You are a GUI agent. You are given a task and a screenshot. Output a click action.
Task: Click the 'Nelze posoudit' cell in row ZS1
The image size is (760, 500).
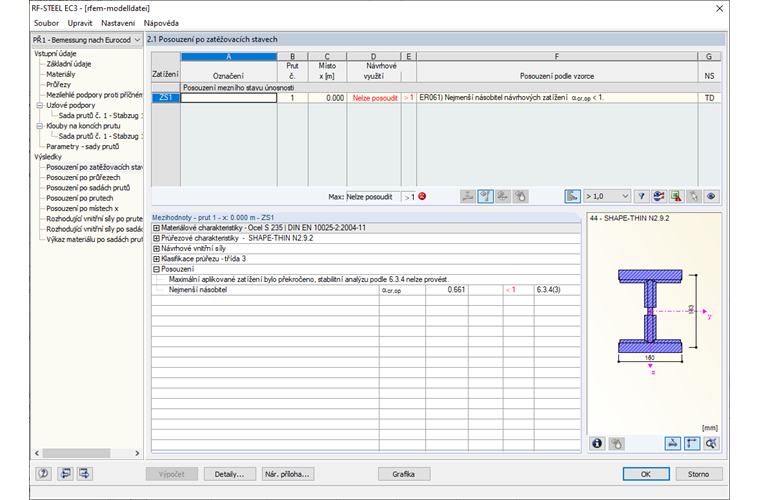pos(374,98)
